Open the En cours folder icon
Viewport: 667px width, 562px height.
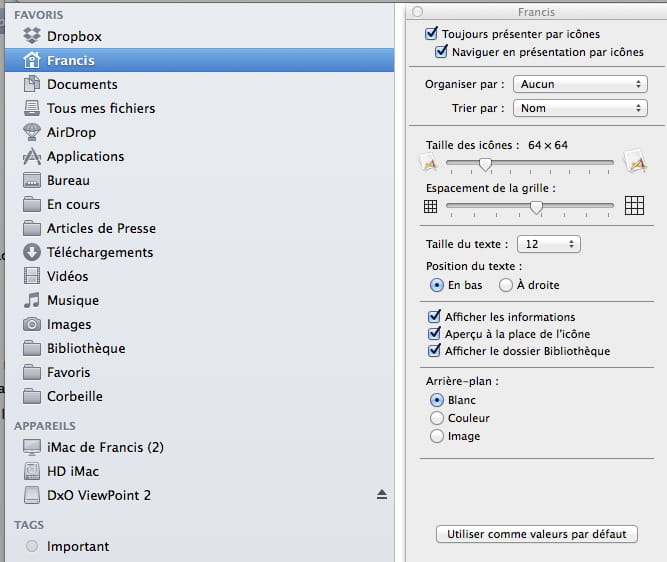coord(32,204)
